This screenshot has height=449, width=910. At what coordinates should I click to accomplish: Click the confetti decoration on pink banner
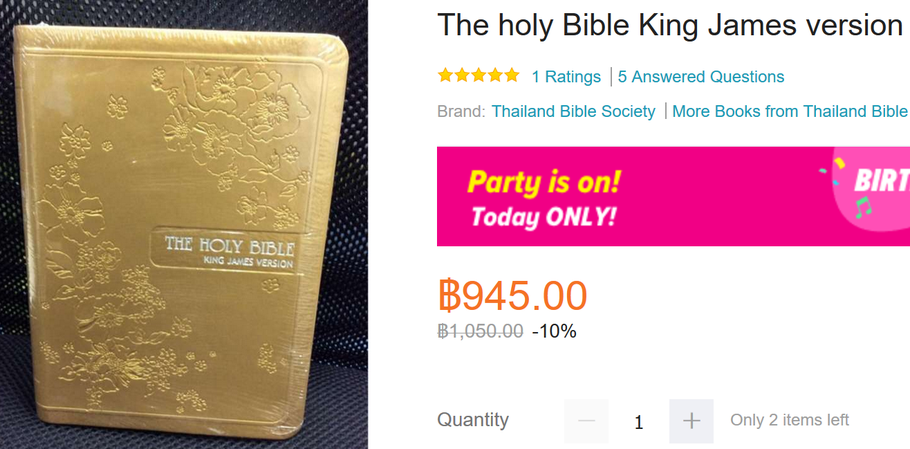[831, 170]
